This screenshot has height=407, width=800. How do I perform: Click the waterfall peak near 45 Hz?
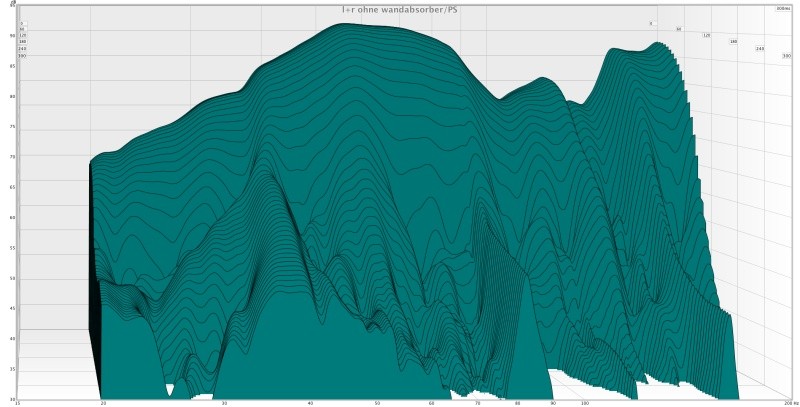(344, 24)
